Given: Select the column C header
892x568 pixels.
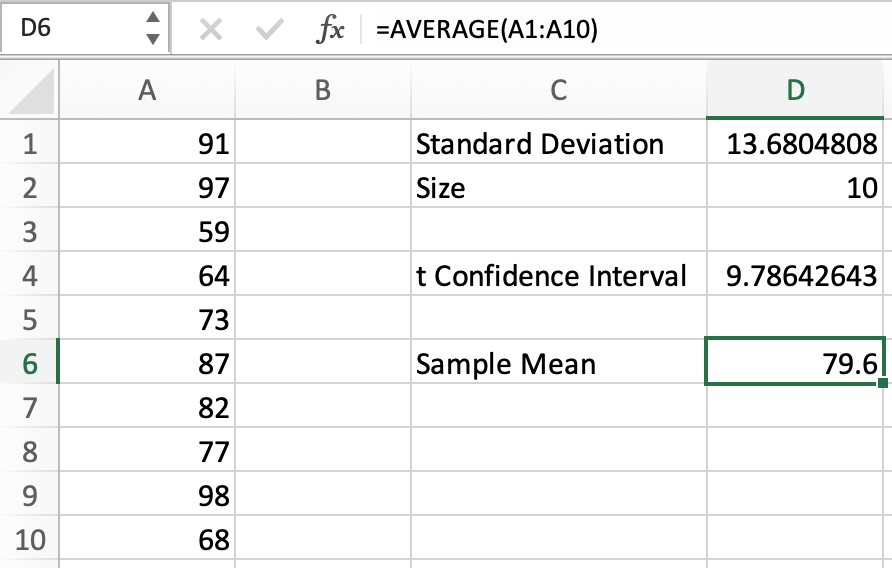Looking at the screenshot, I should (x=558, y=90).
